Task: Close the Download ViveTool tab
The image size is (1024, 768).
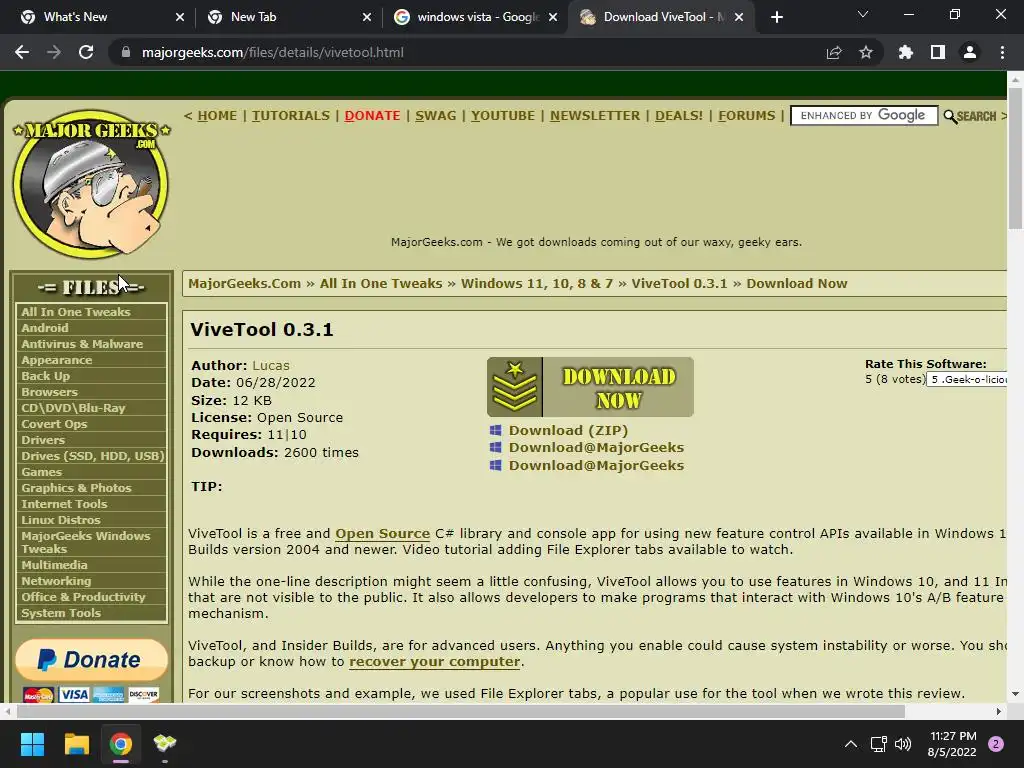Action: (x=739, y=17)
